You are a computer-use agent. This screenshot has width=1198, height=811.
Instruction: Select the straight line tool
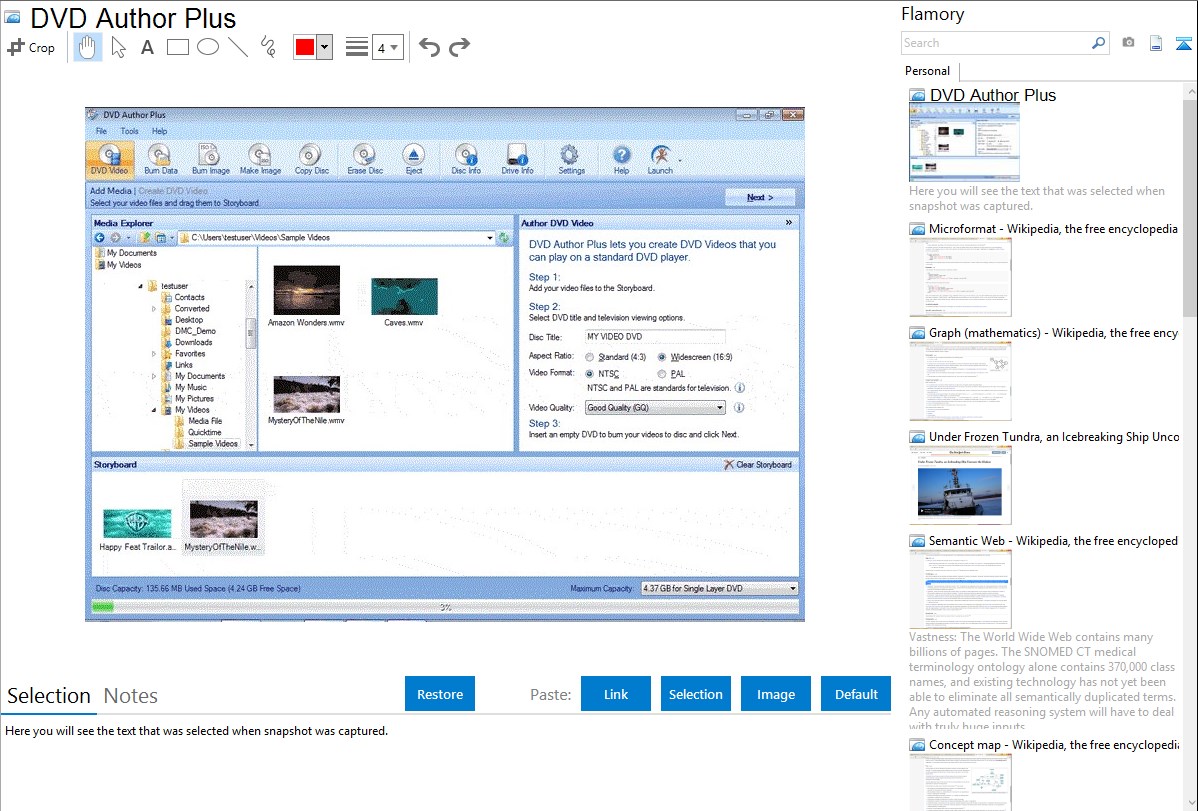coord(238,47)
